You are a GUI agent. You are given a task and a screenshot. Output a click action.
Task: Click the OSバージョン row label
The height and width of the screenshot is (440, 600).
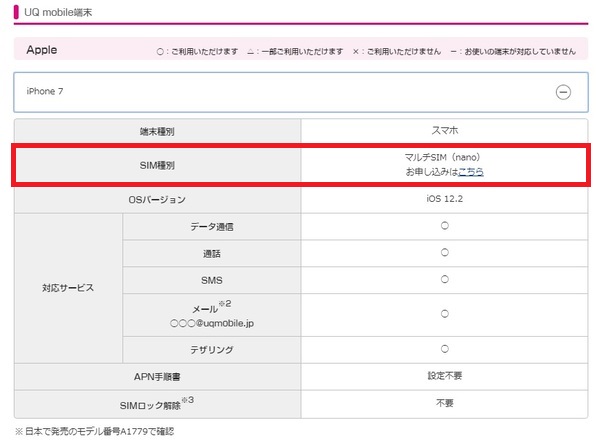(x=157, y=199)
